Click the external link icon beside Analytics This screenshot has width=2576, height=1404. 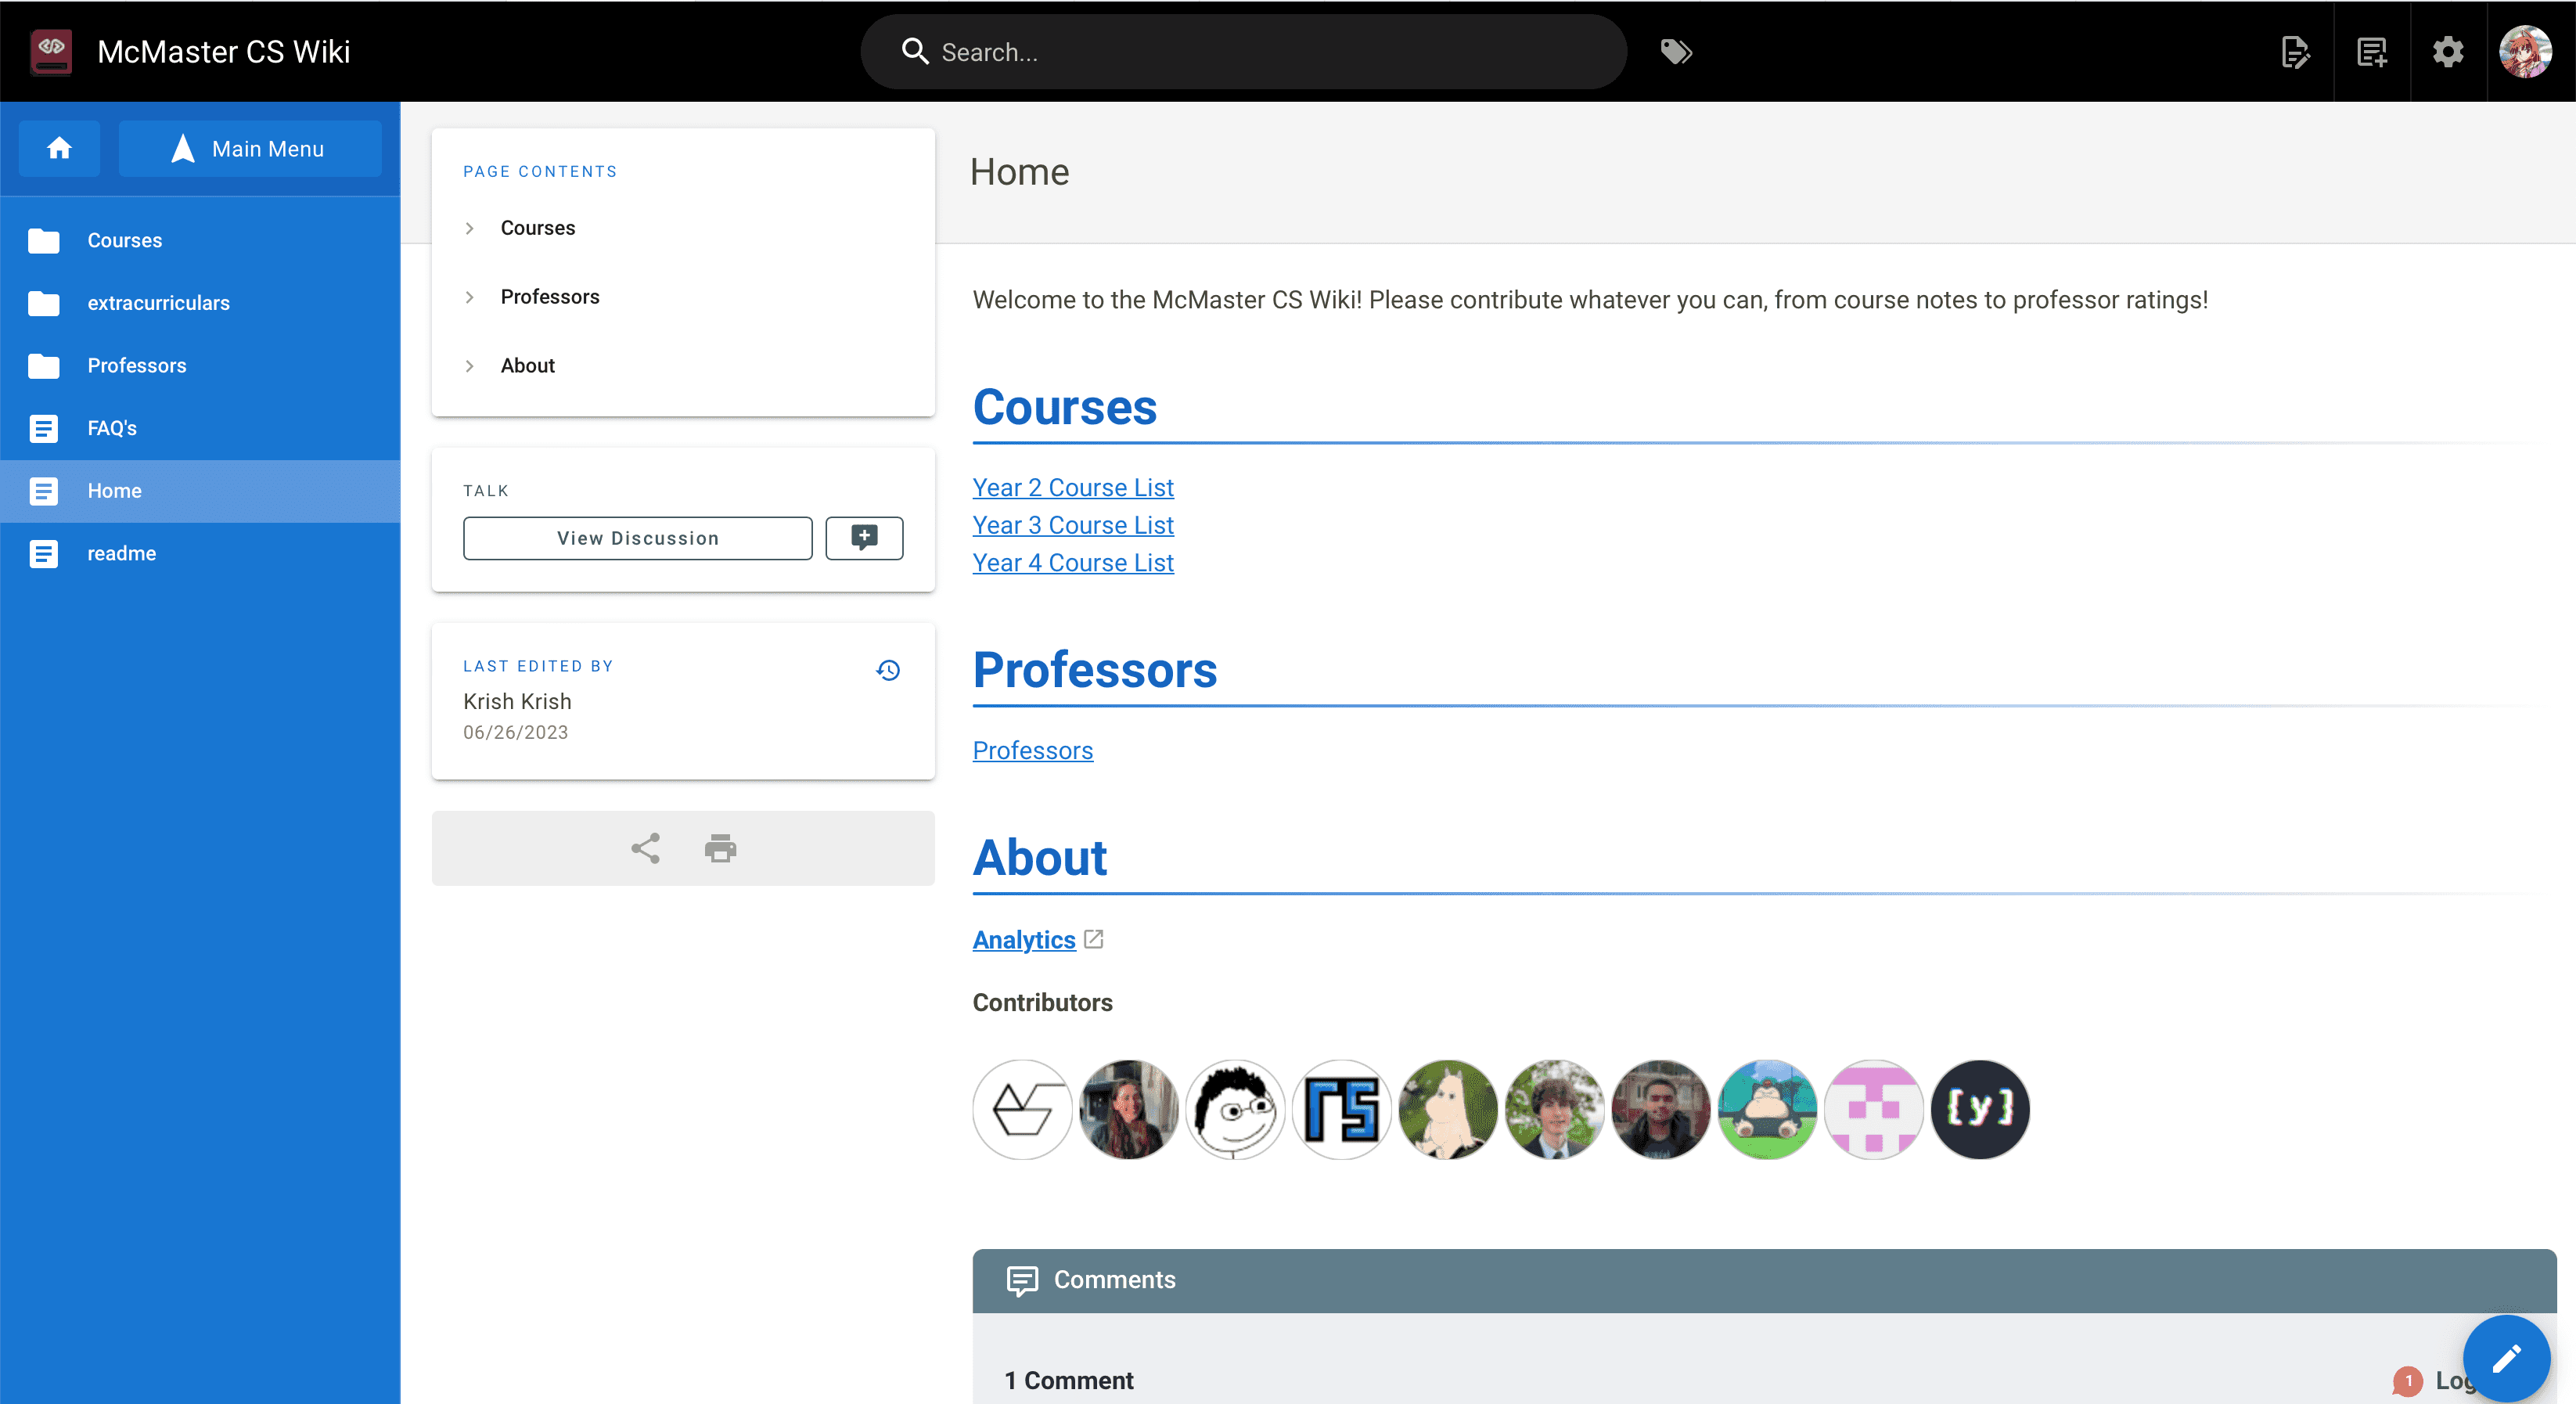(x=1094, y=939)
